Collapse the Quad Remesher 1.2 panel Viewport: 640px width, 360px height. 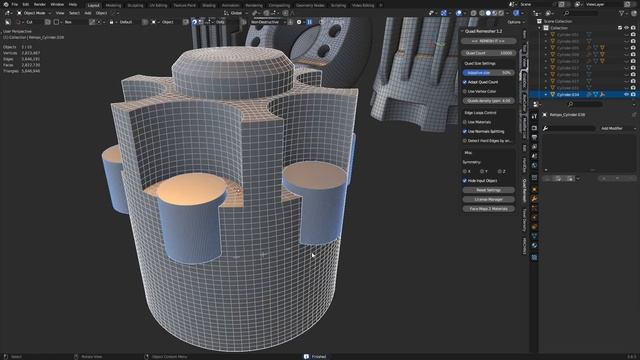coord(462,31)
